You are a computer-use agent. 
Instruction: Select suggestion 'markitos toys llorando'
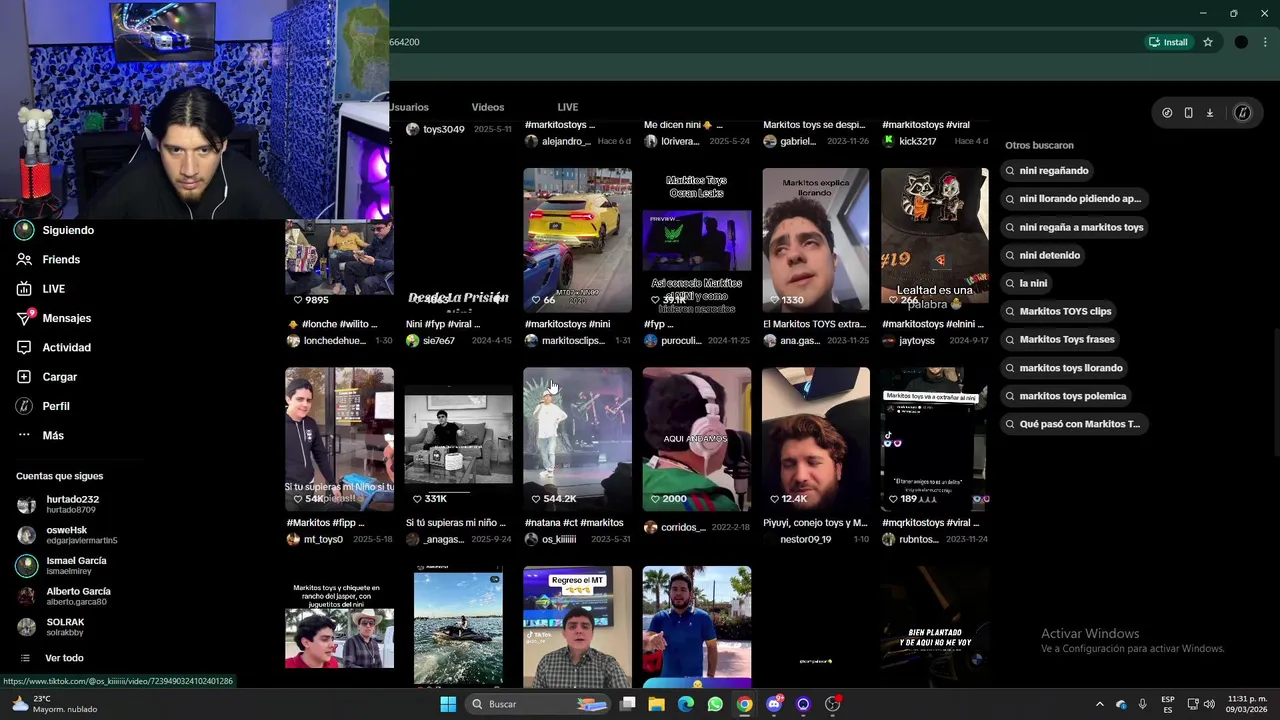pos(1065,368)
